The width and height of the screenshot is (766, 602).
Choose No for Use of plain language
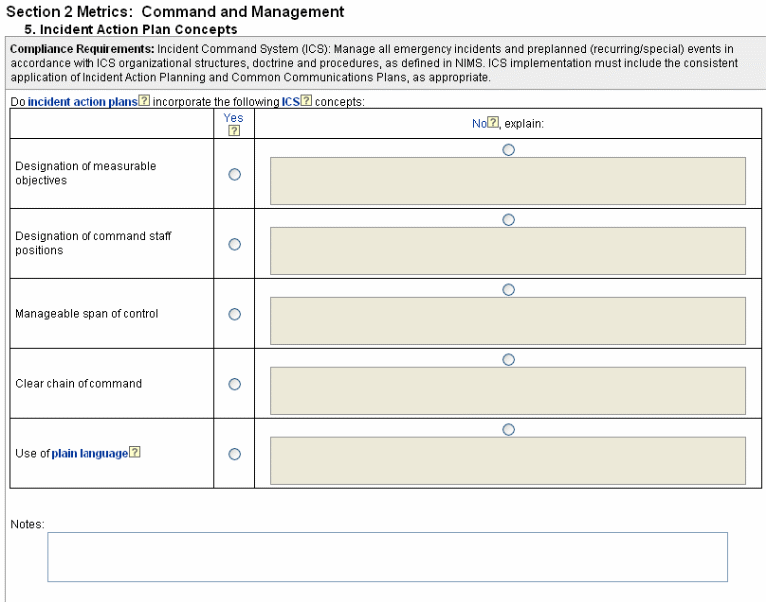point(508,429)
